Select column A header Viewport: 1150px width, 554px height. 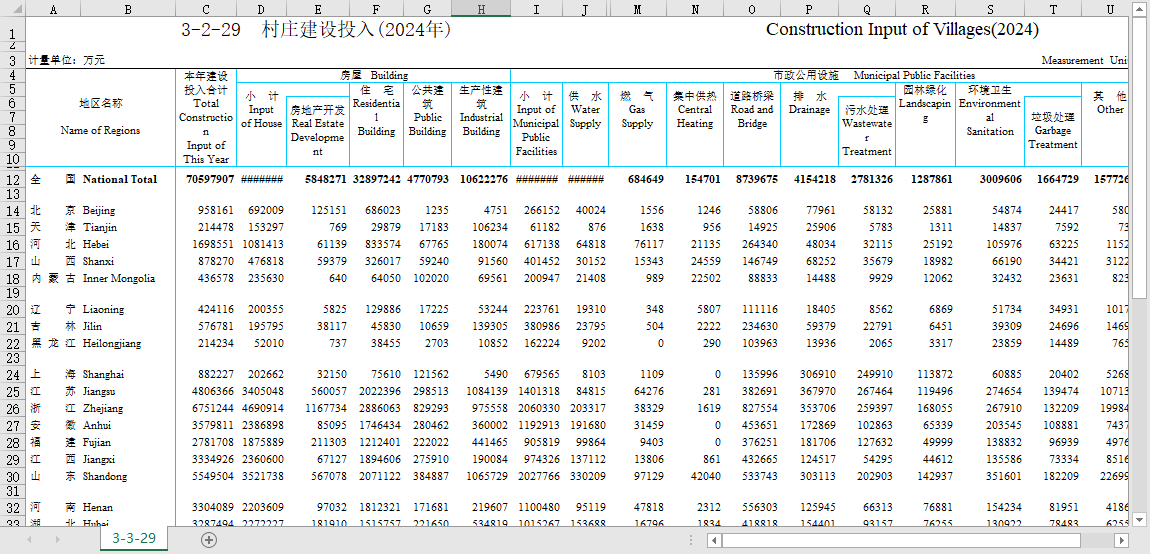54,9
